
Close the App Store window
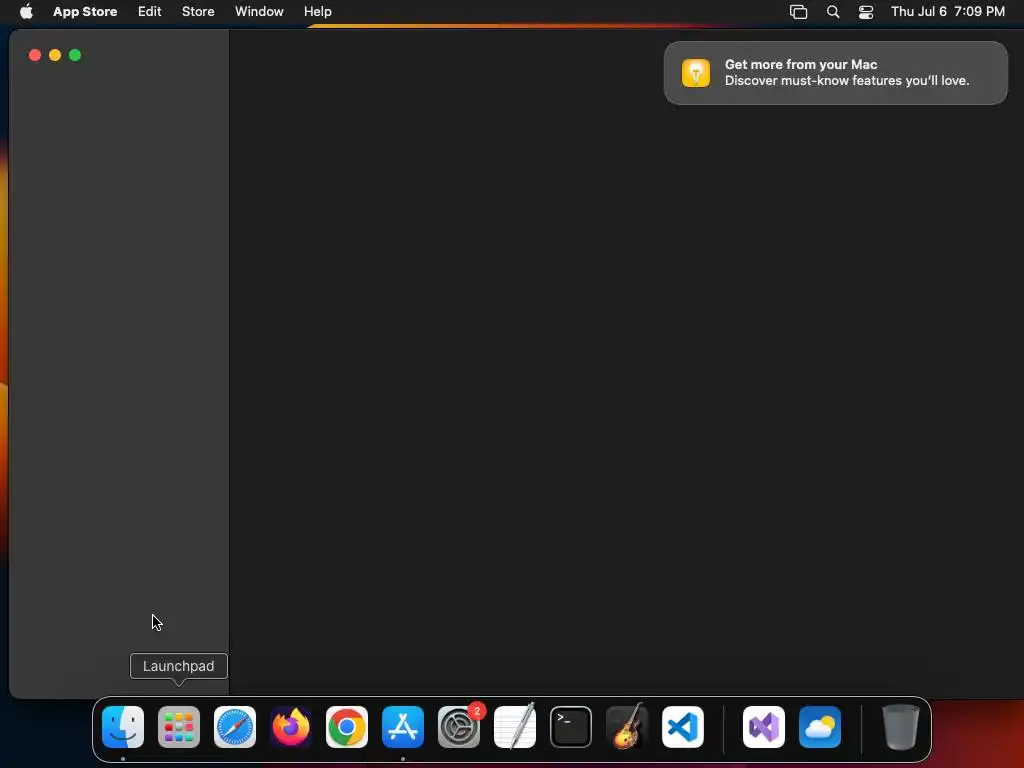click(x=35, y=56)
